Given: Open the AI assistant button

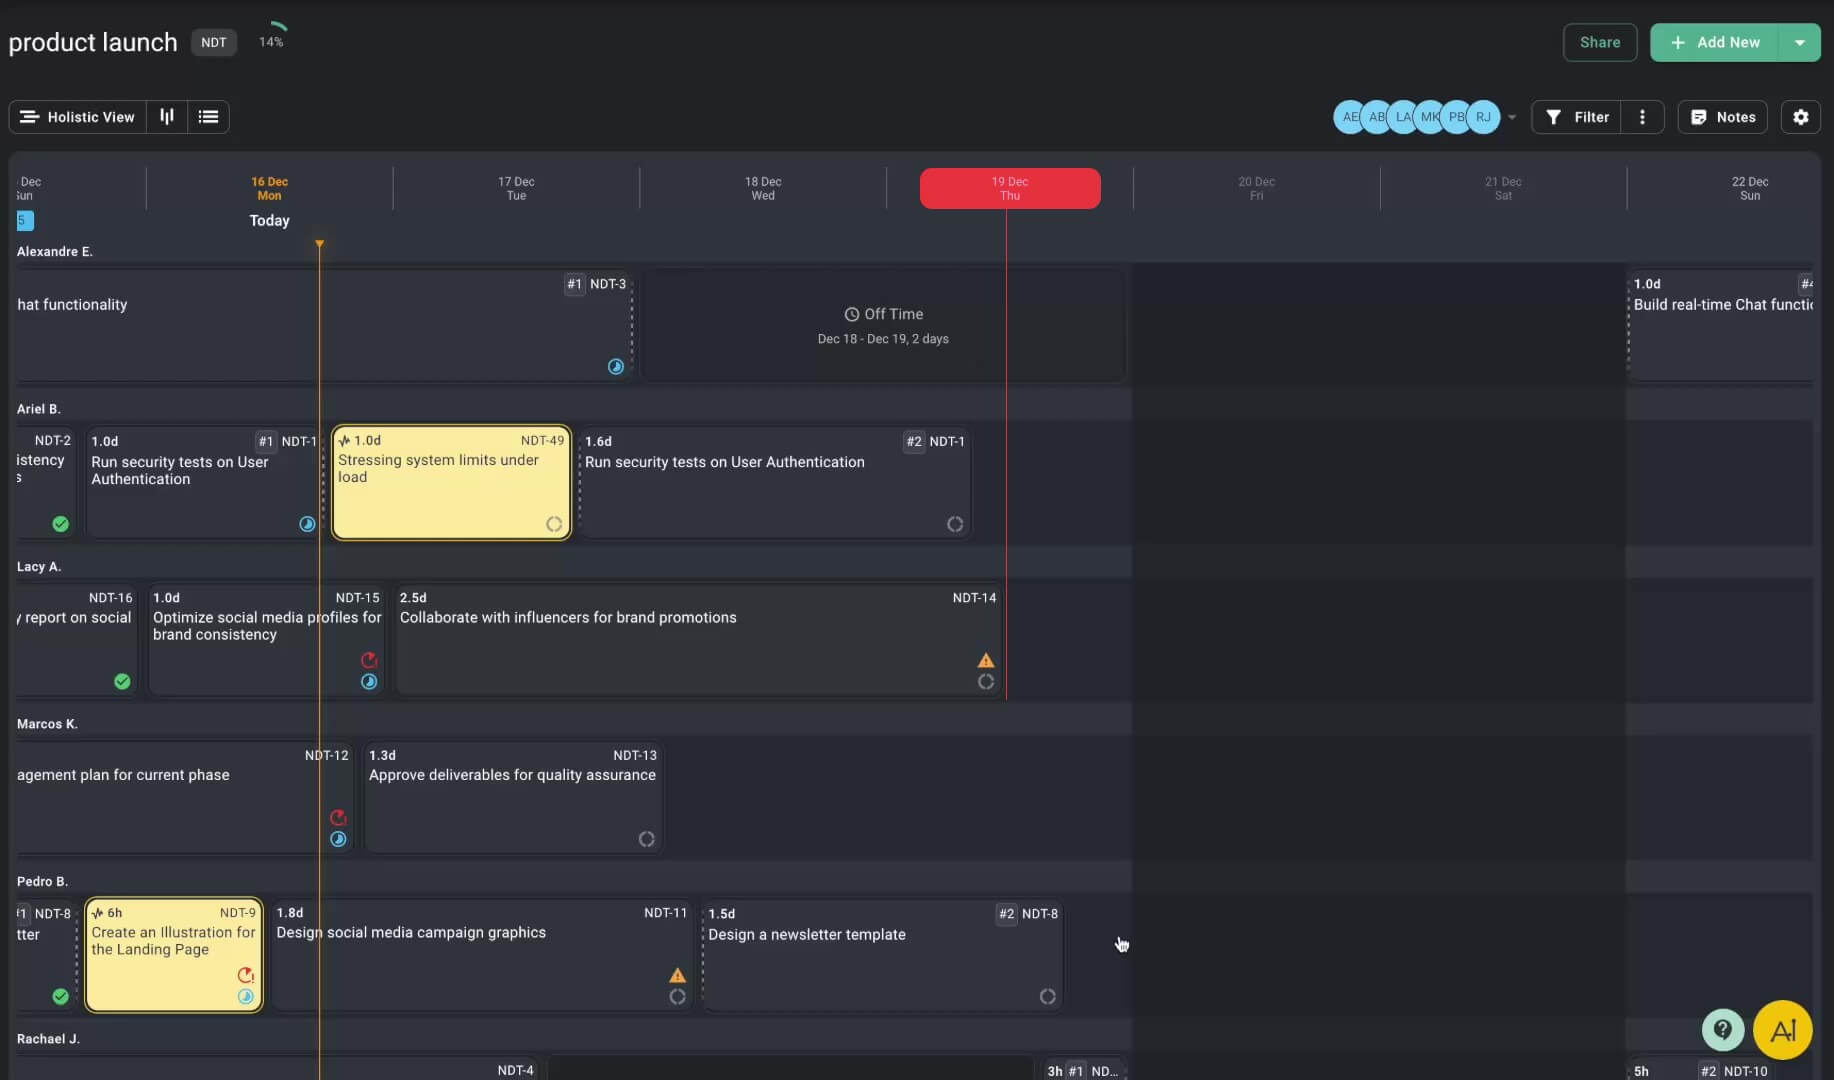Looking at the screenshot, I should (x=1782, y=1030).
